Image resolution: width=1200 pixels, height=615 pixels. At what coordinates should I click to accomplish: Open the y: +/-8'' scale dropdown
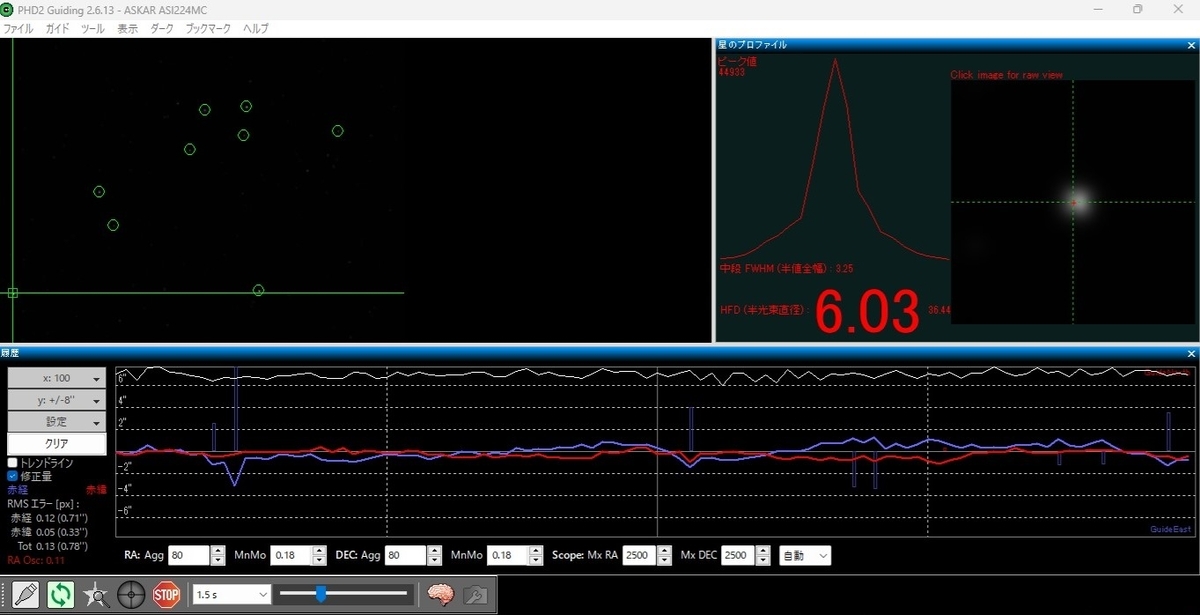(x=56, y=400)
